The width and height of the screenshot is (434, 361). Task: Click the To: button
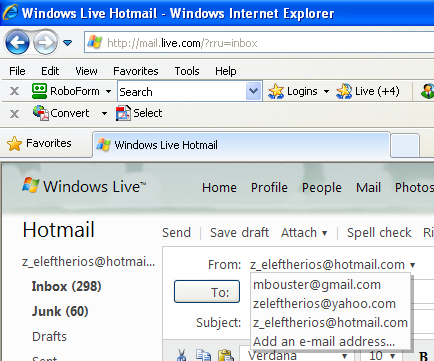pyautogui.click(x=207, y=292)
